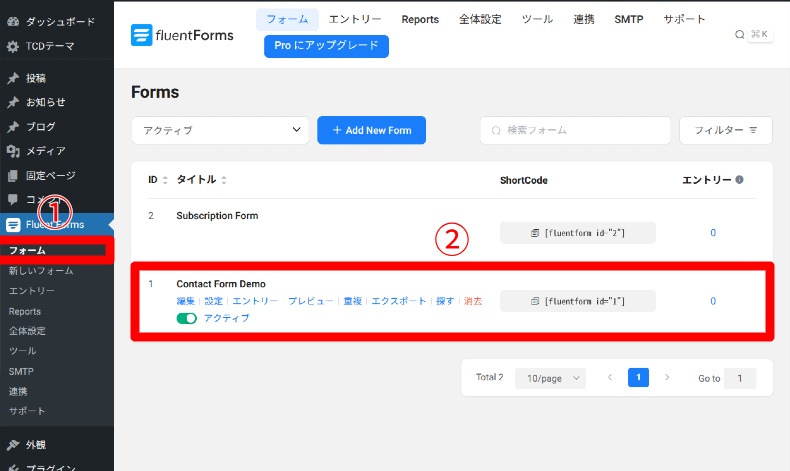The image size is (790, 471).
Task: Go to next page arrow
Action: (667, 377)
